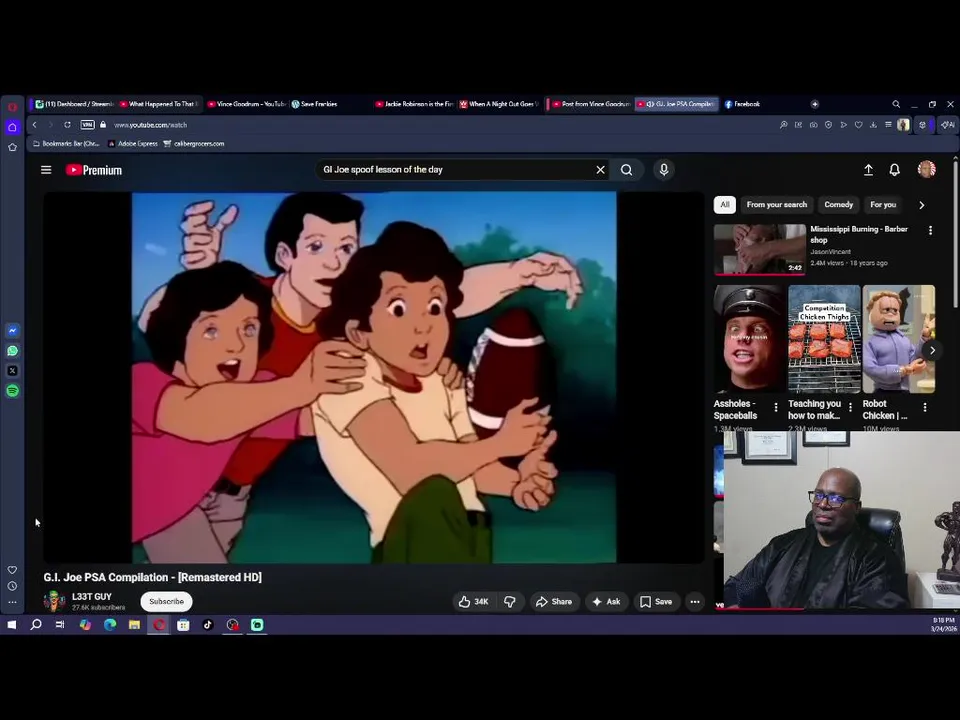Open Opera sidebar heart bookmarks icon
960x720 pixels.
point(12,570)
